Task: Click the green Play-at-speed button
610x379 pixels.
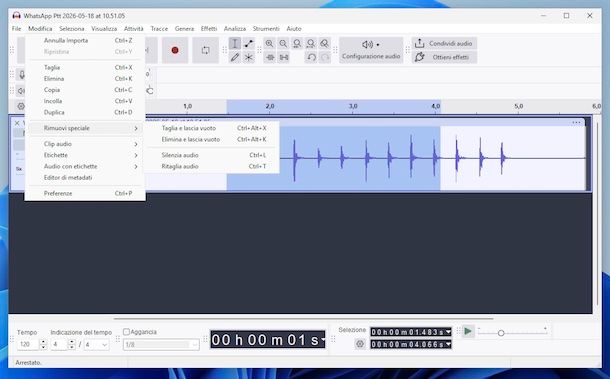Action: (x=468, y=332)
